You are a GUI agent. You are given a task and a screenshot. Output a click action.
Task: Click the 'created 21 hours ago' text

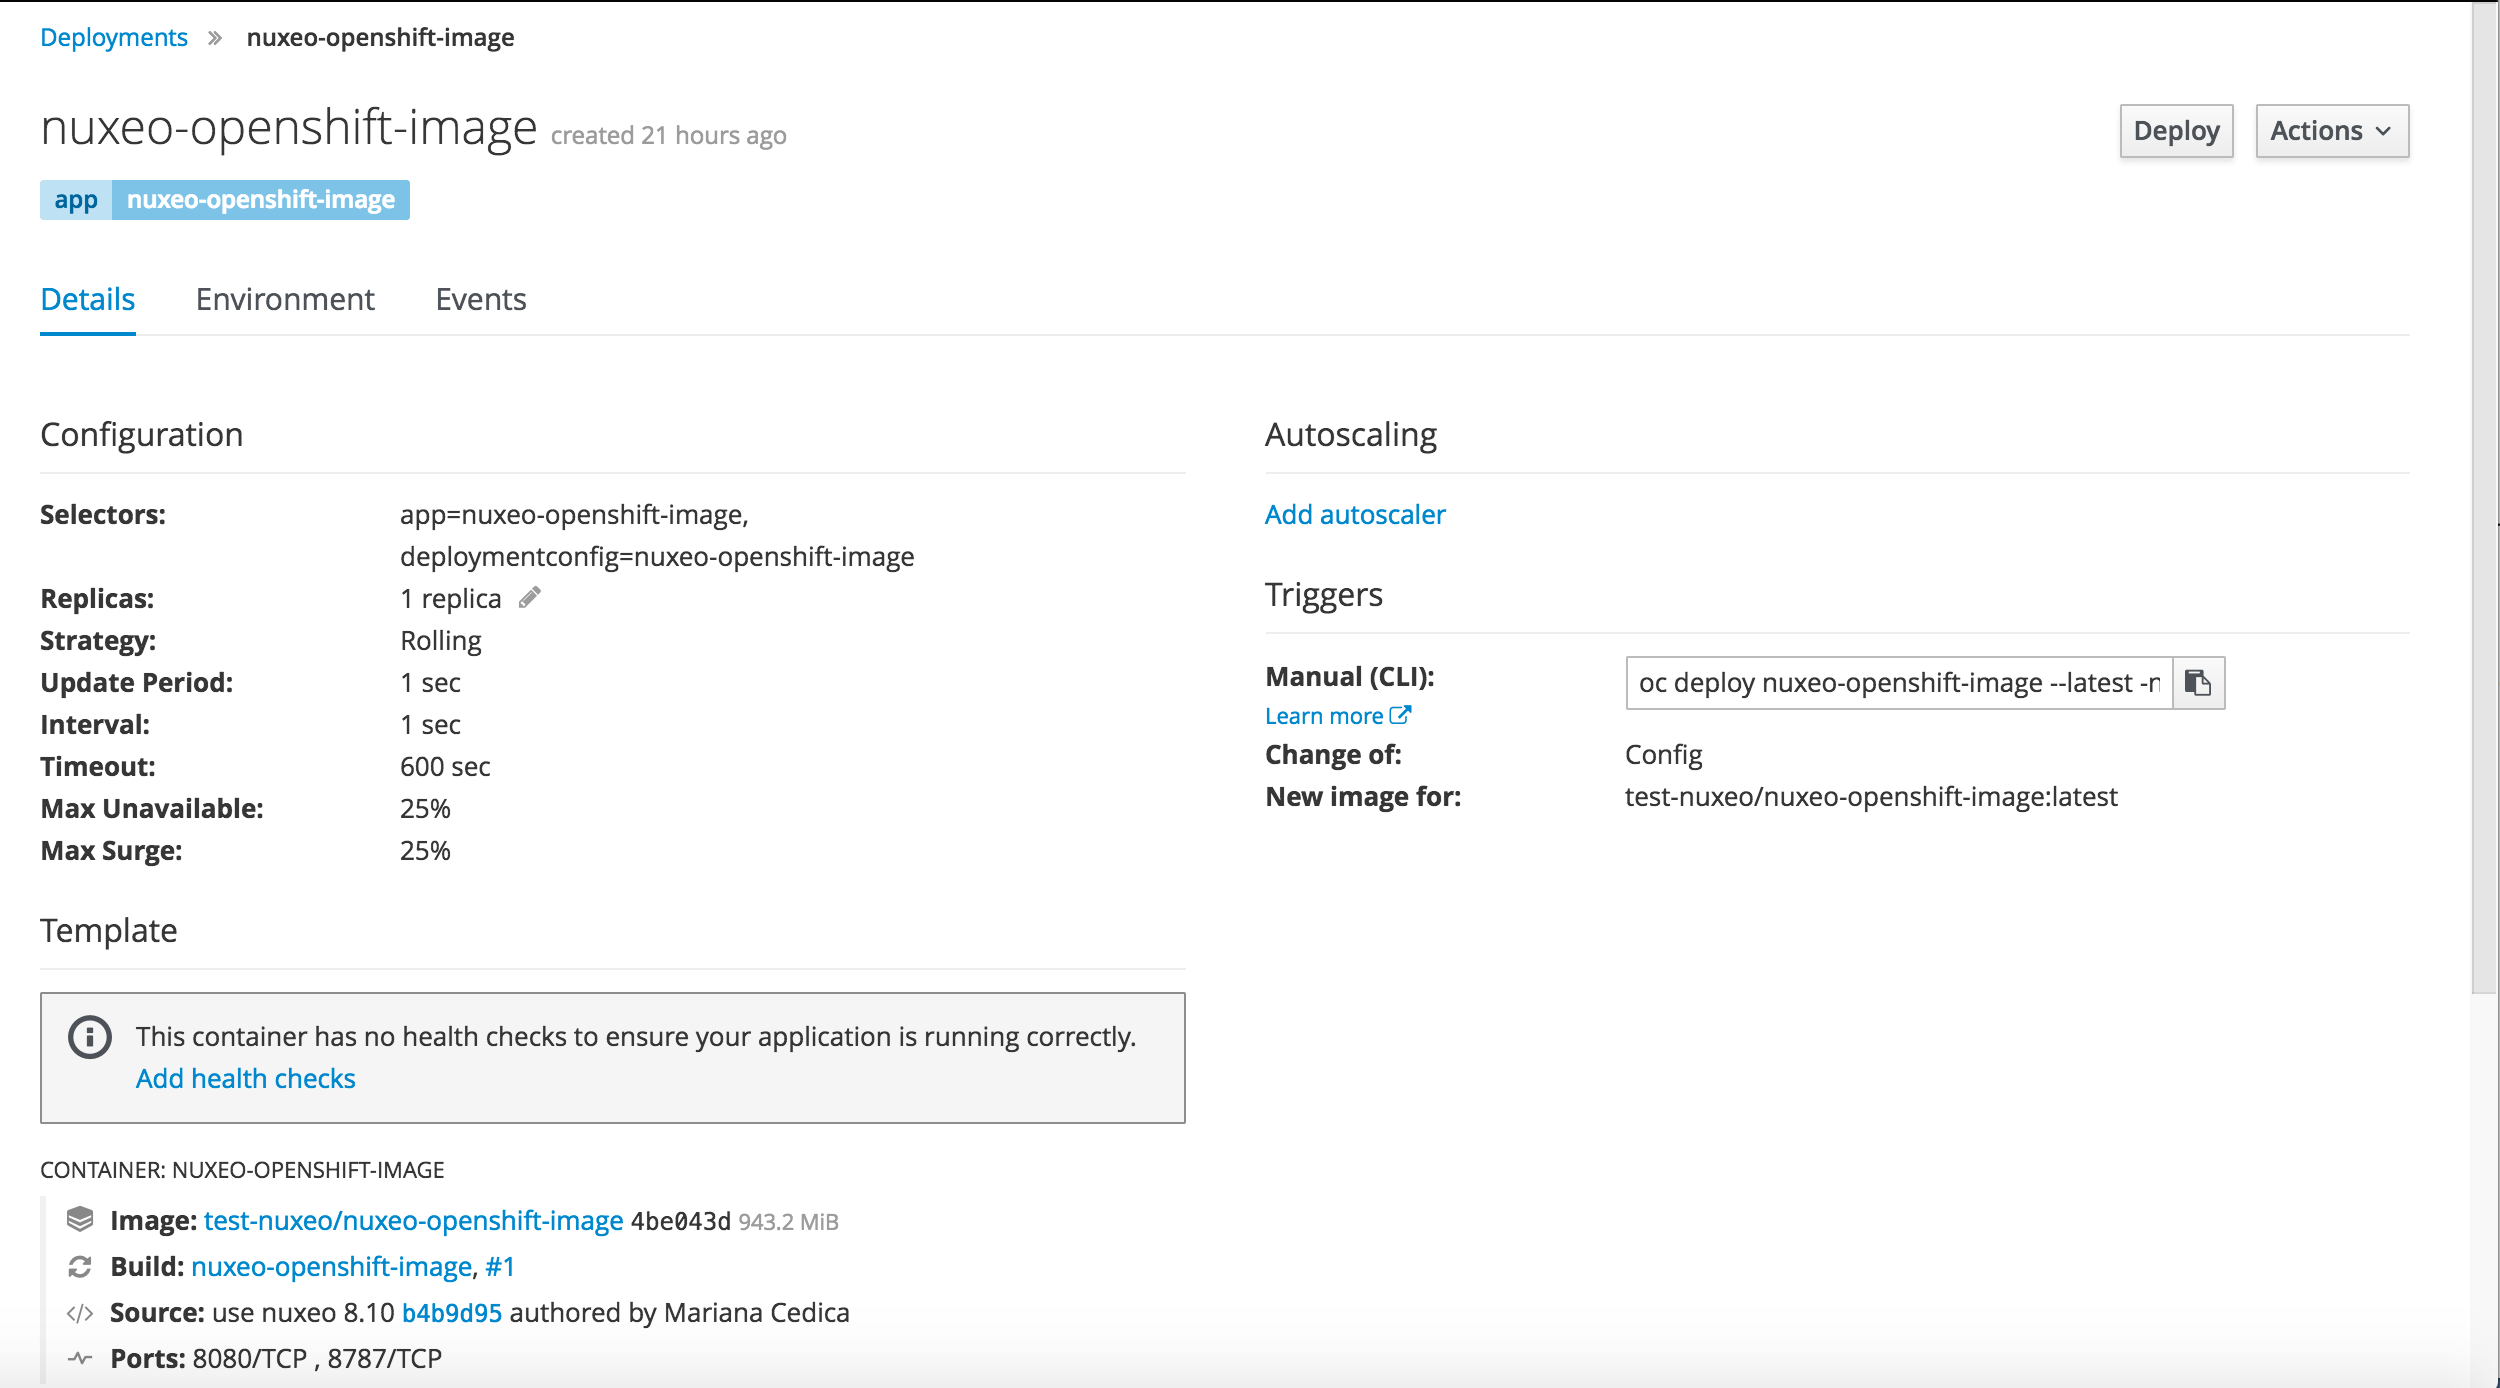click(669, 135)
